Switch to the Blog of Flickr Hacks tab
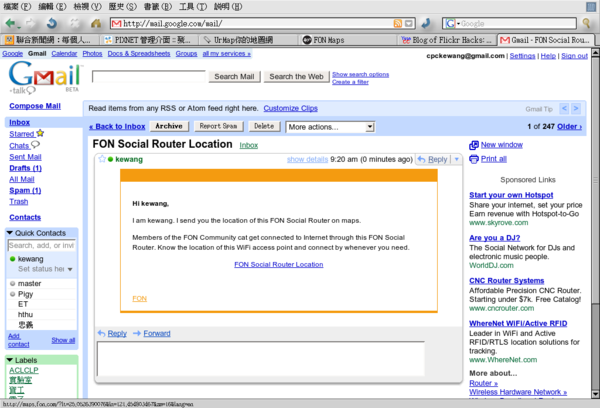This screenshot has width=600, height=408. 448,40
